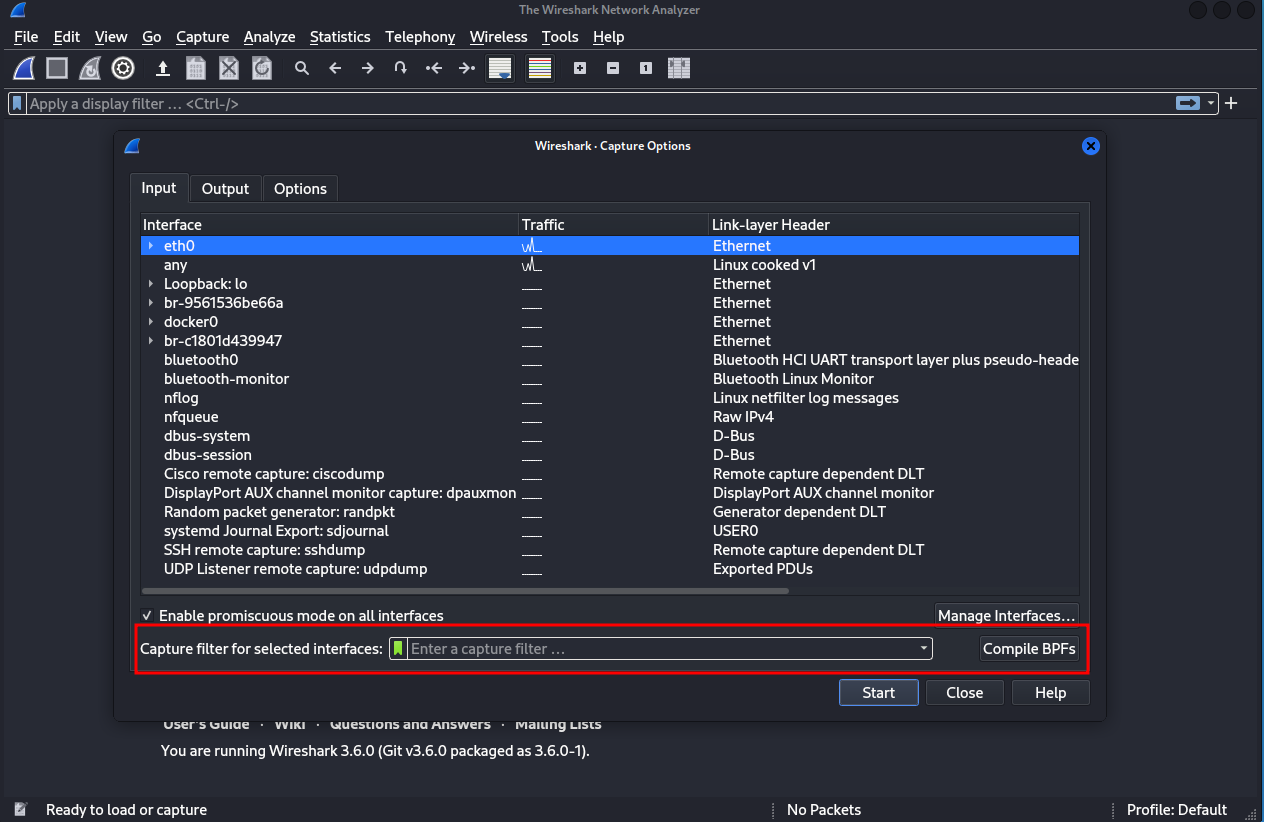
Task: Click the Close button in Capture Options
Action: pyautogui.click(x=965, y=693)
